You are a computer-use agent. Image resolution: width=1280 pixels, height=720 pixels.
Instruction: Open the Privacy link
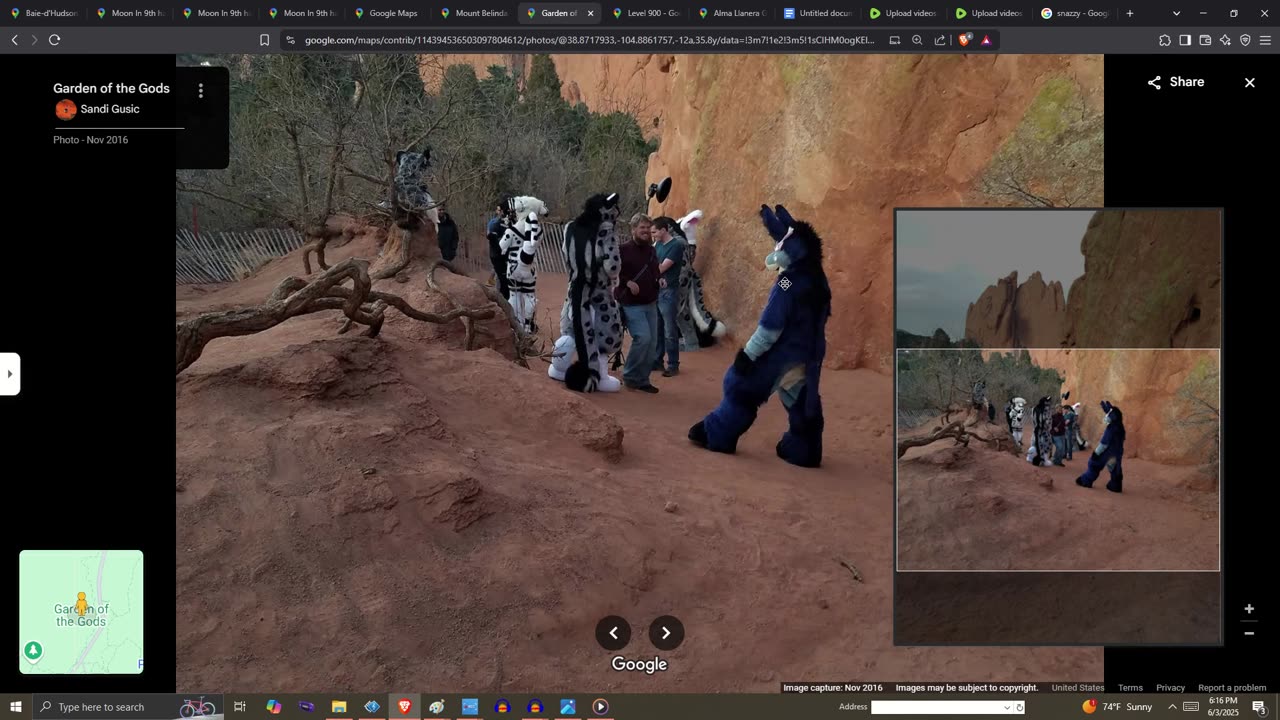[x=1170, y=688]
